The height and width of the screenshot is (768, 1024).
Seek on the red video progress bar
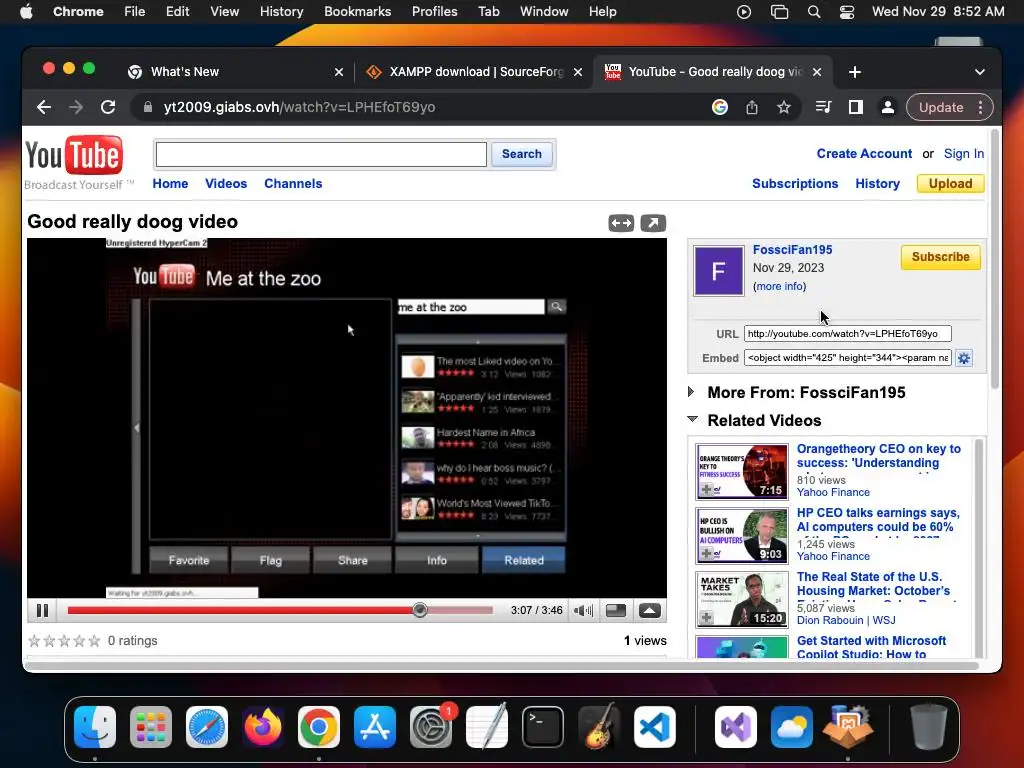pos(243,610)
